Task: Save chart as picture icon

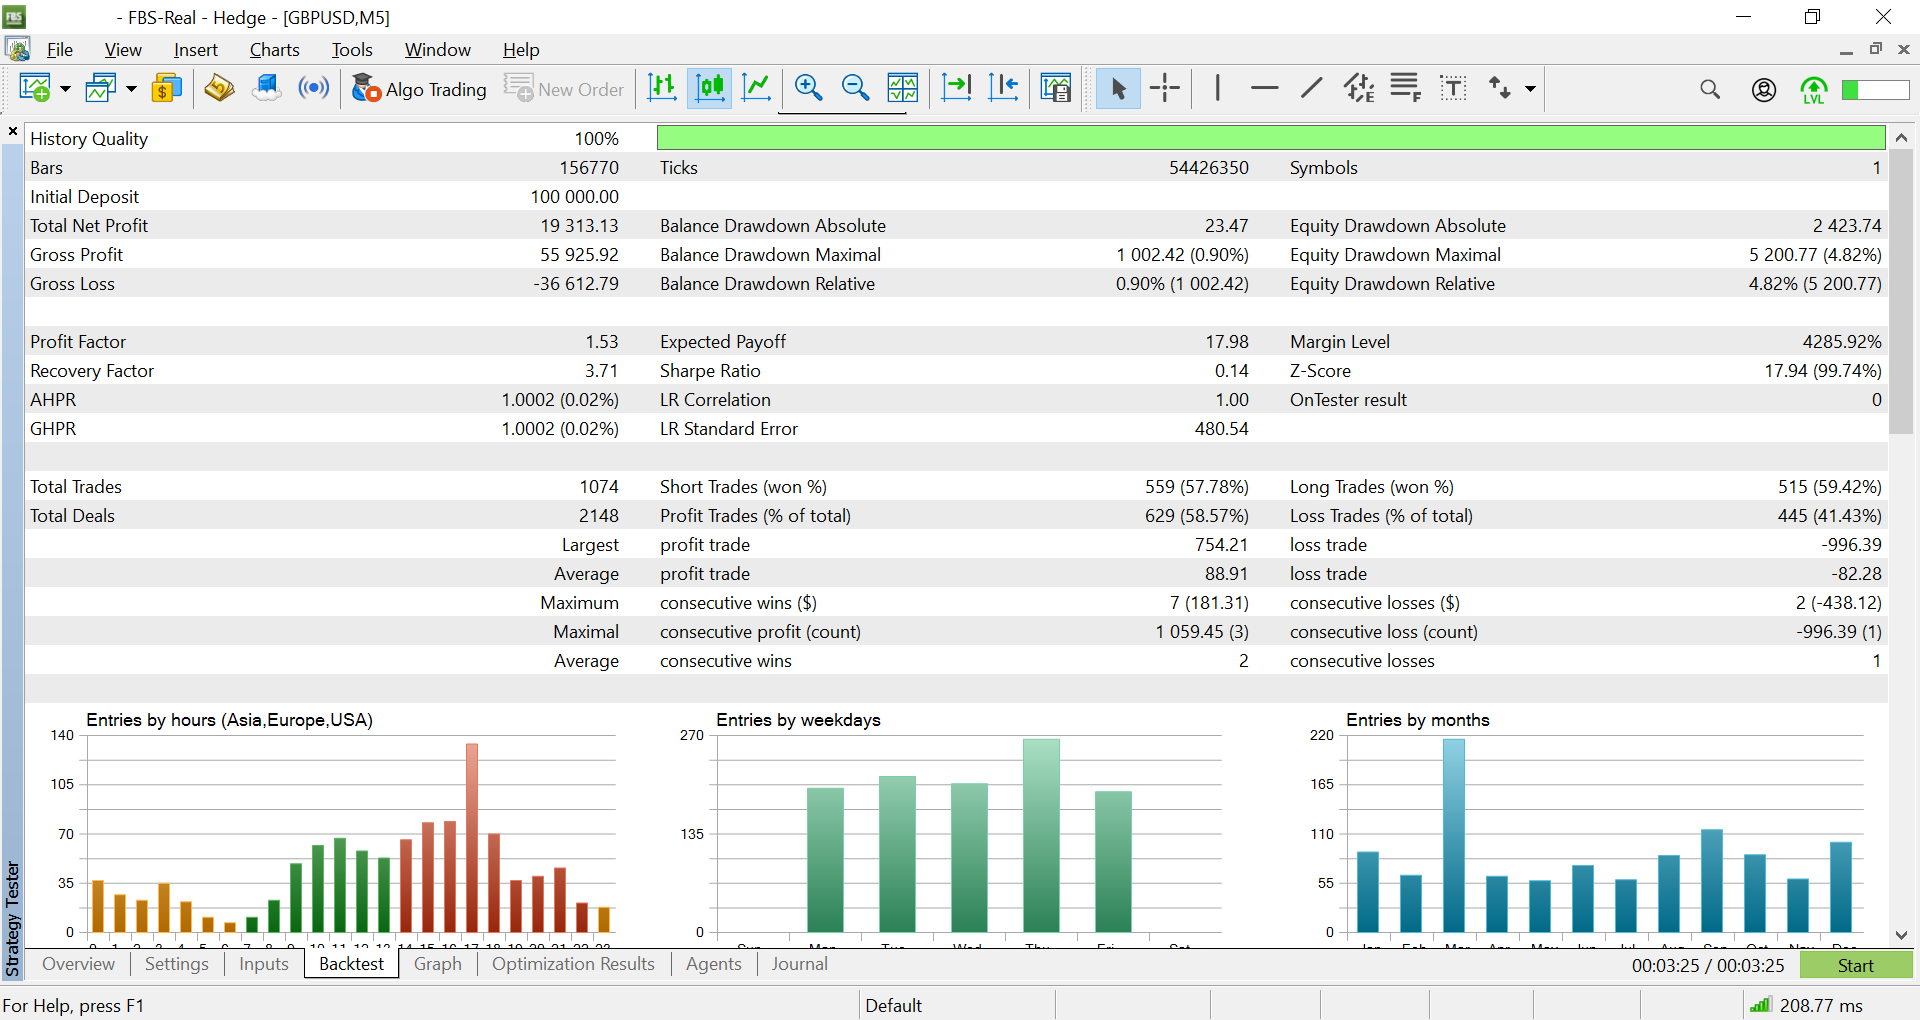Action: (1056, 88)
